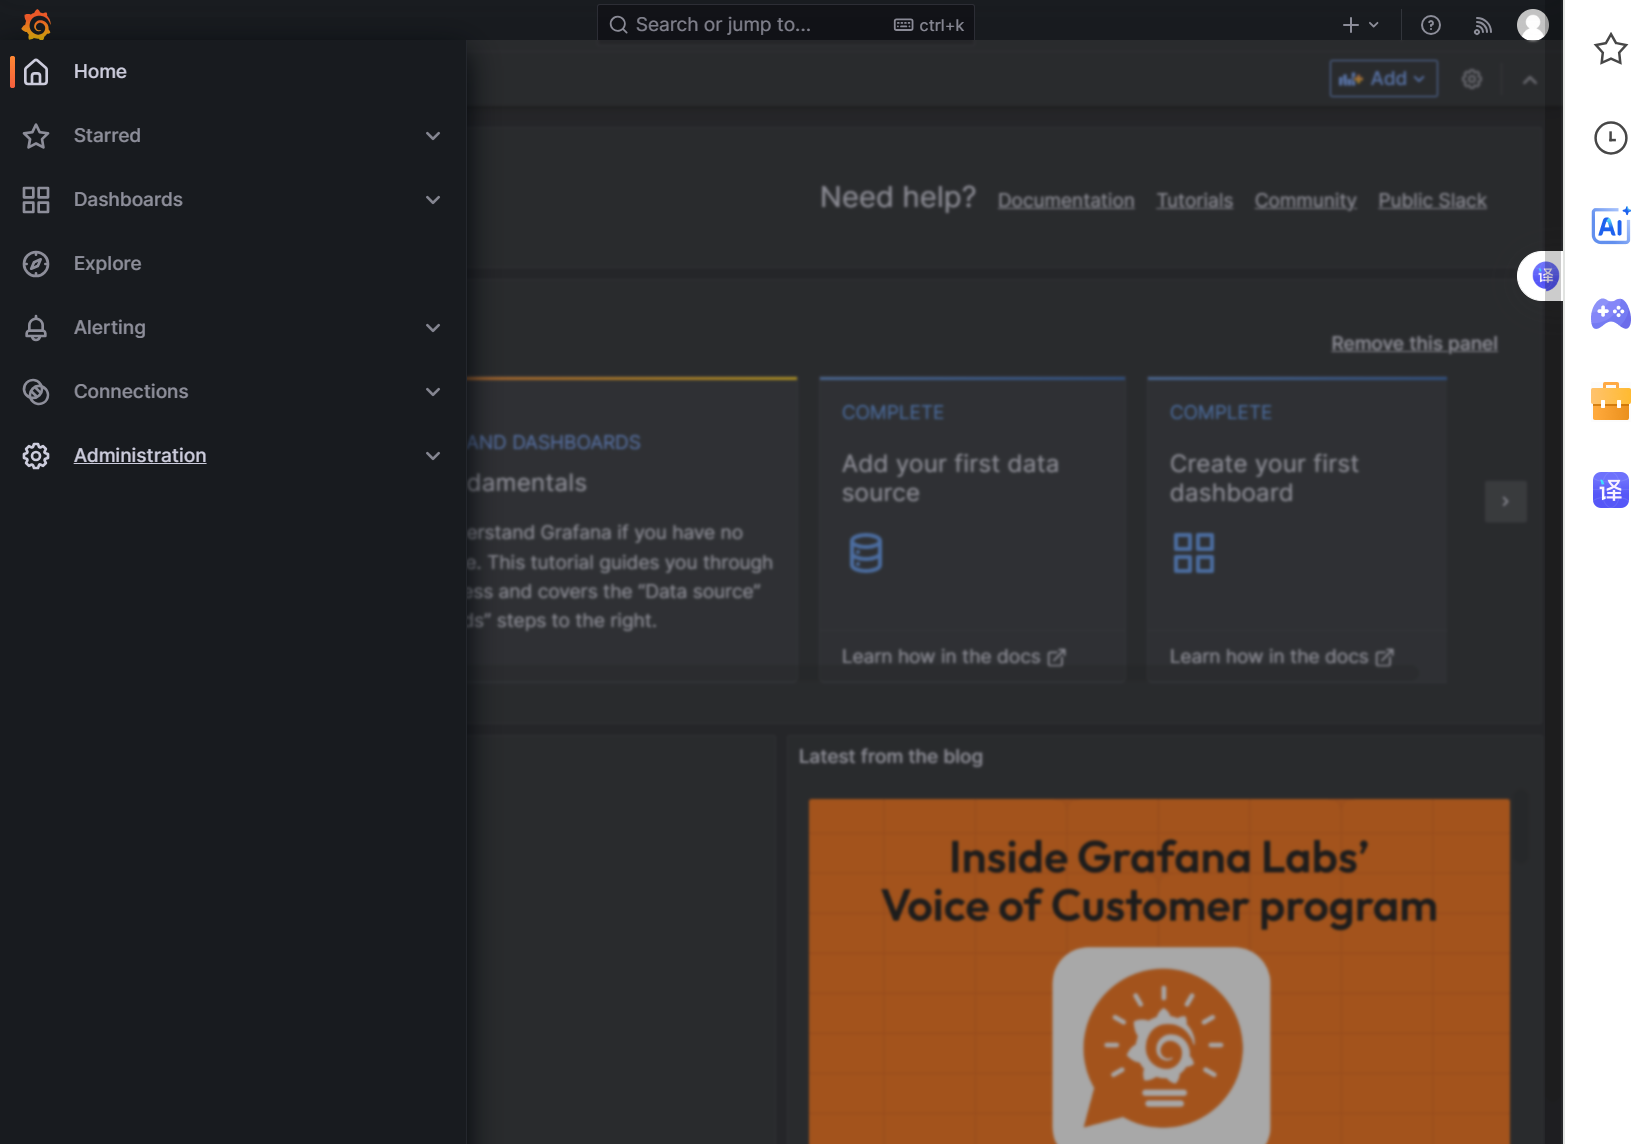
Task: Open the Documentation help link
Action: 1066,201
